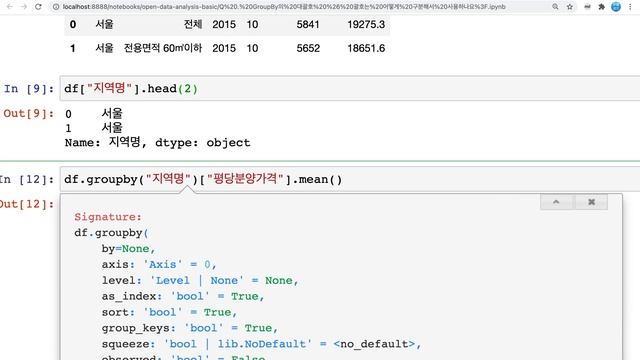This screenshot has height=360, width=640.
Task: Click table cell value 18651.6
Action: 366,48
